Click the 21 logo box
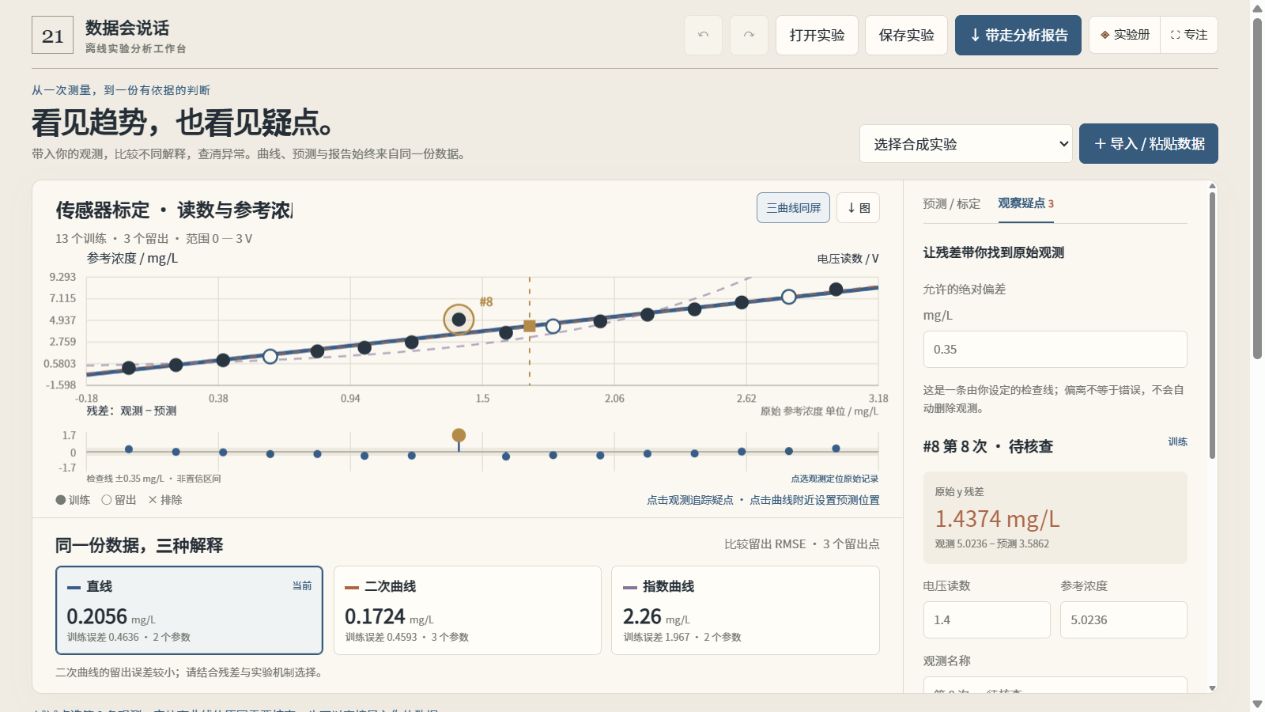This screenshot has width=1265, height=712. tap(53, 35)
